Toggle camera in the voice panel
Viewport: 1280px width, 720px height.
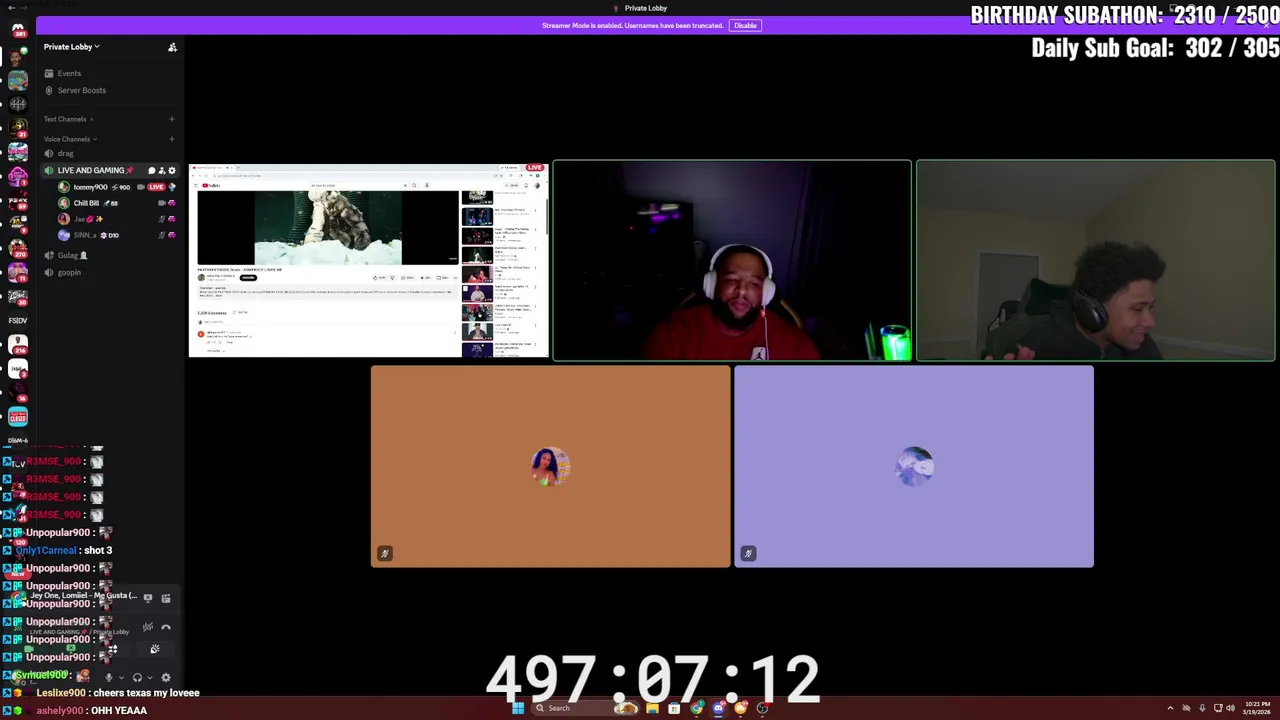click(29, 649)
